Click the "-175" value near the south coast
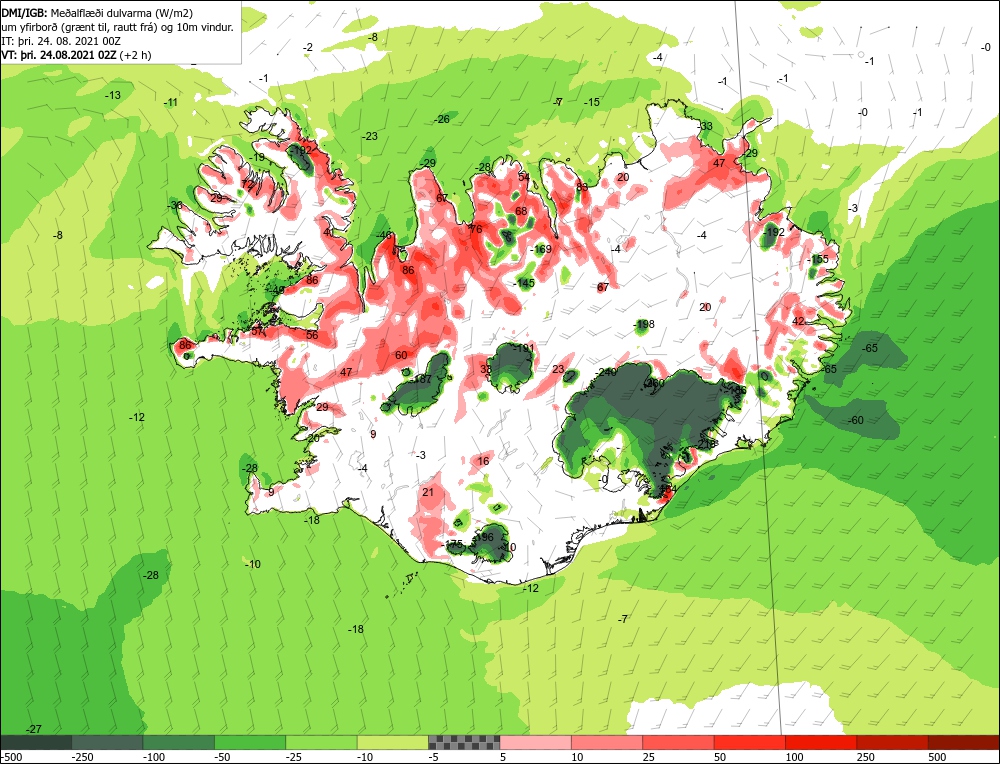 (x=453, y=544)
